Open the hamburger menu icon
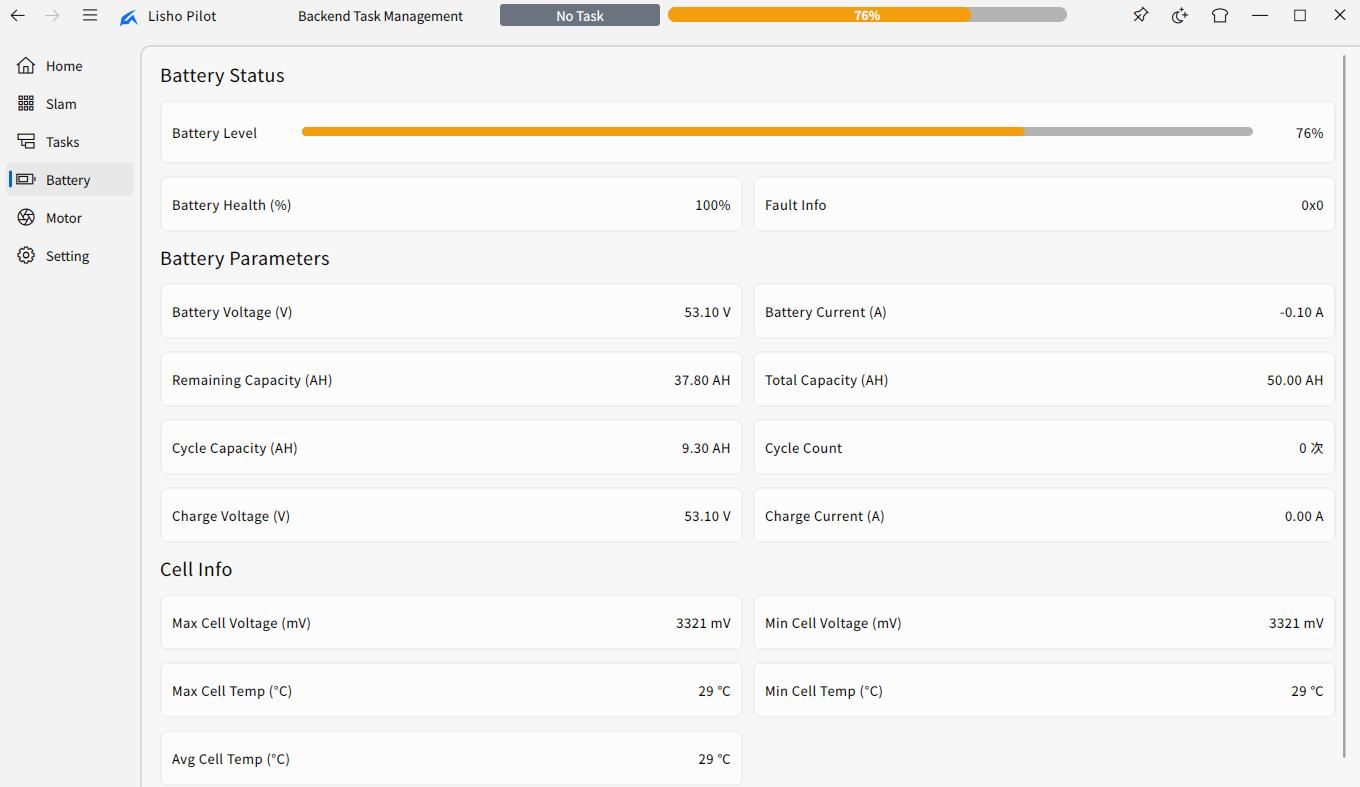1360x787 pixels. coord(90,16)
